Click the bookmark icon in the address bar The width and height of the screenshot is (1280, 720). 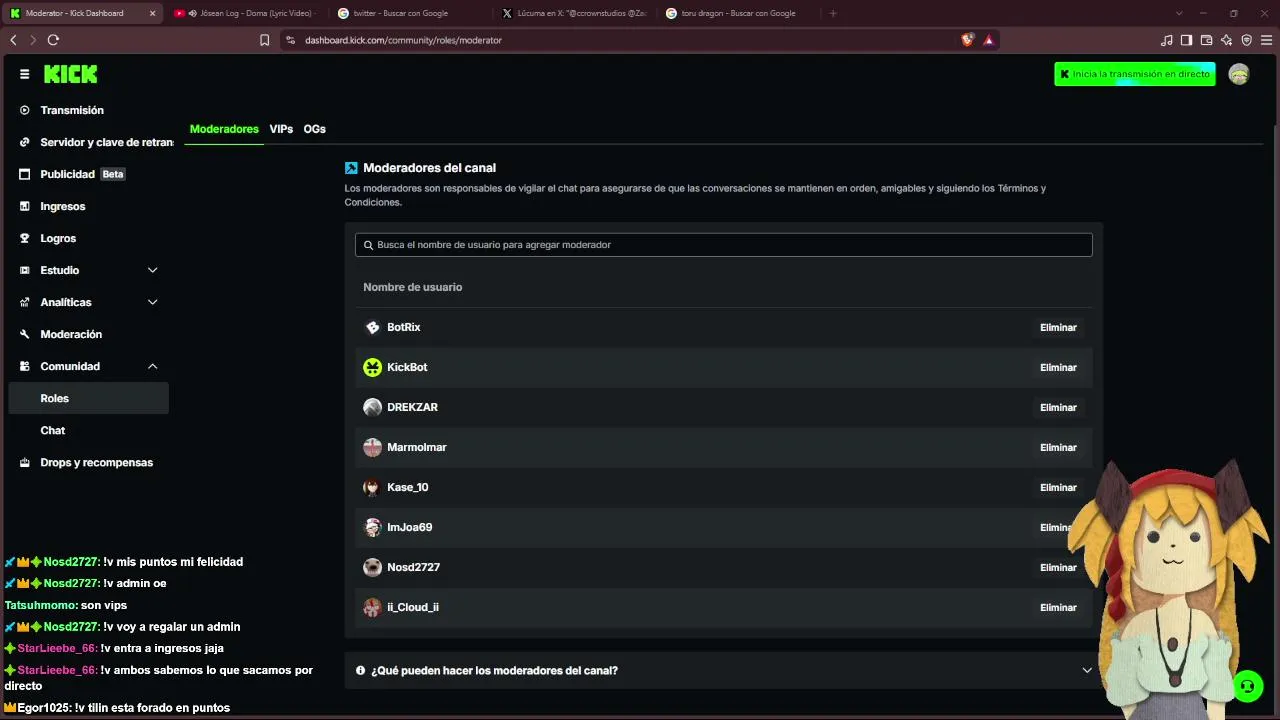(x=264, y=40)
